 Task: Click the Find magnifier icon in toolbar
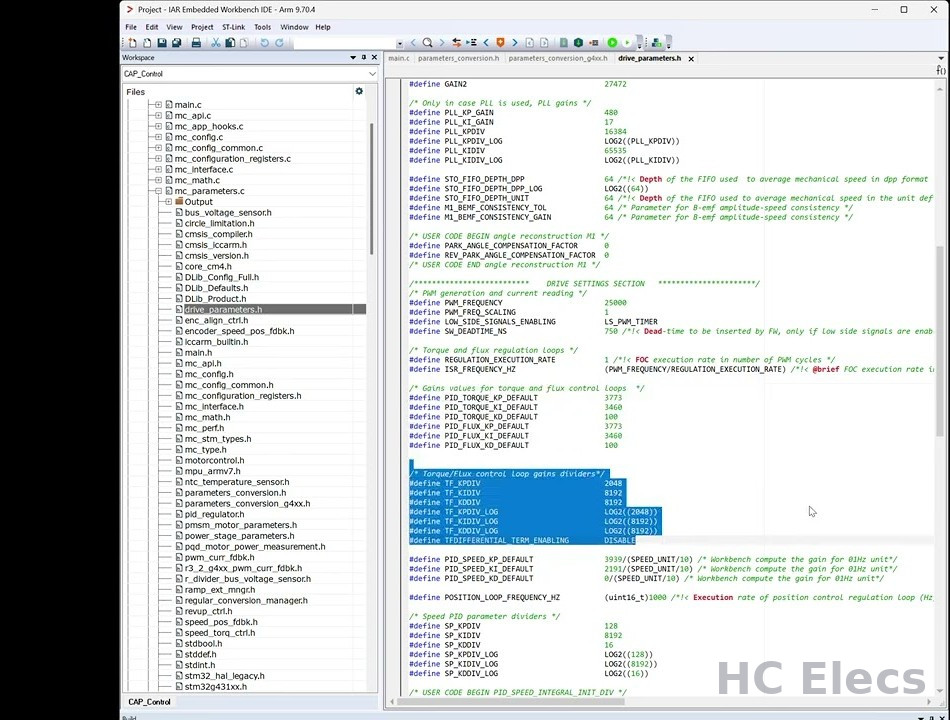pyautogui.click(x=427, y=42)
